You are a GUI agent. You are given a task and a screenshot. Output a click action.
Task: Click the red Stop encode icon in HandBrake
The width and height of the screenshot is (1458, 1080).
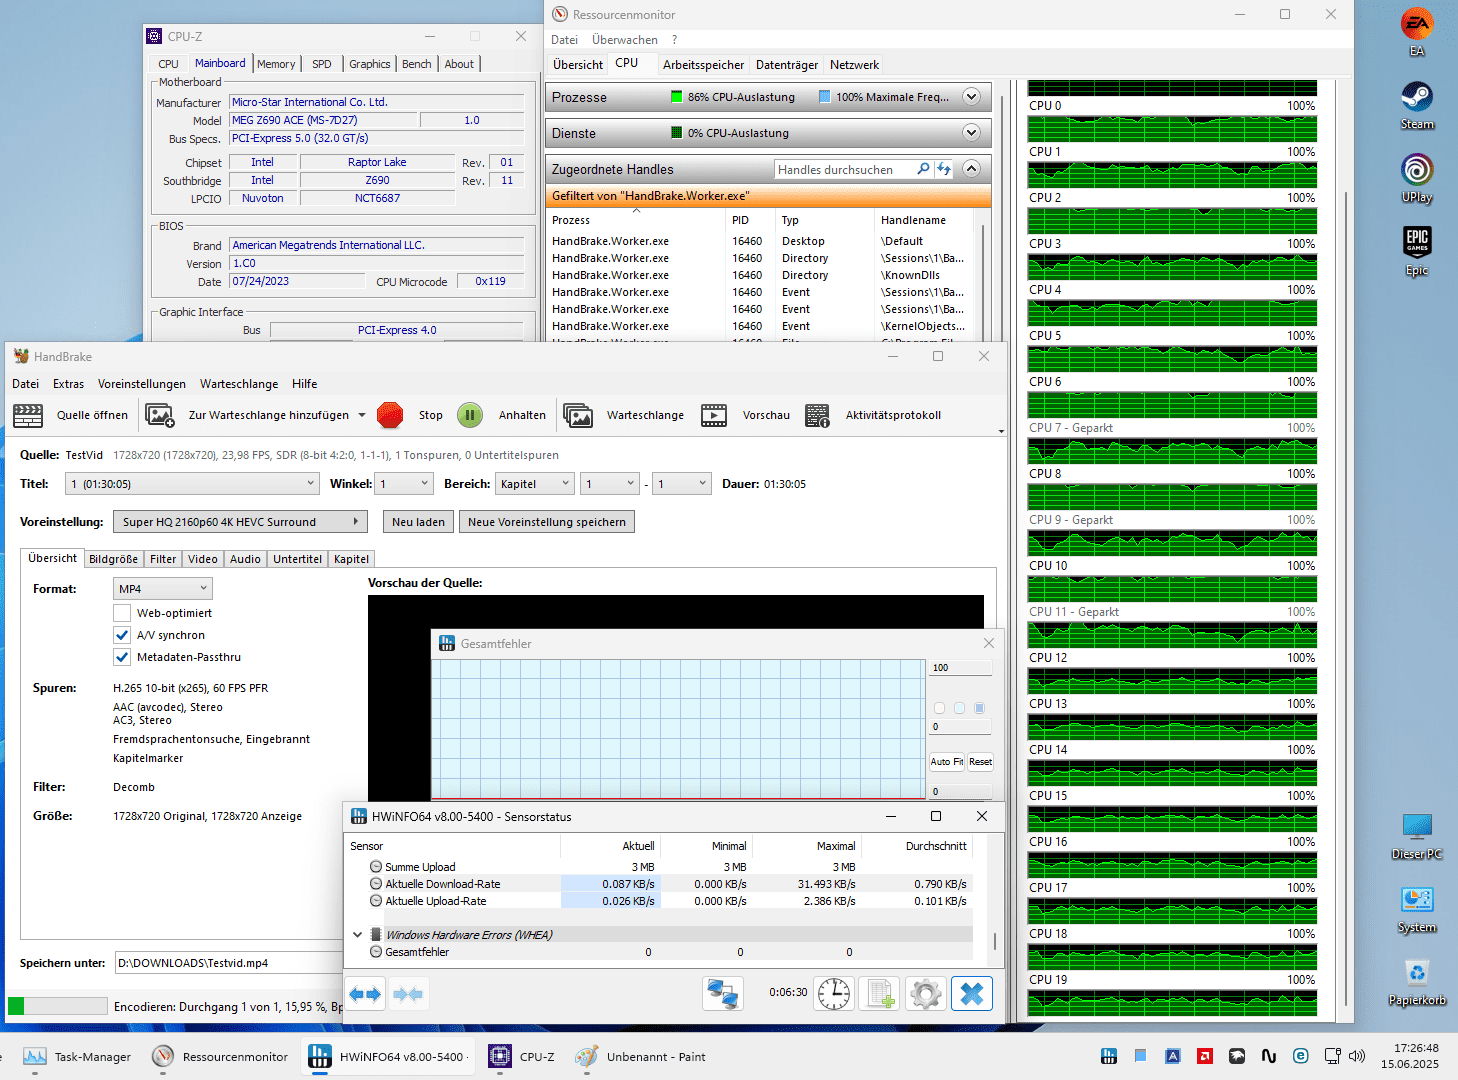390,415
